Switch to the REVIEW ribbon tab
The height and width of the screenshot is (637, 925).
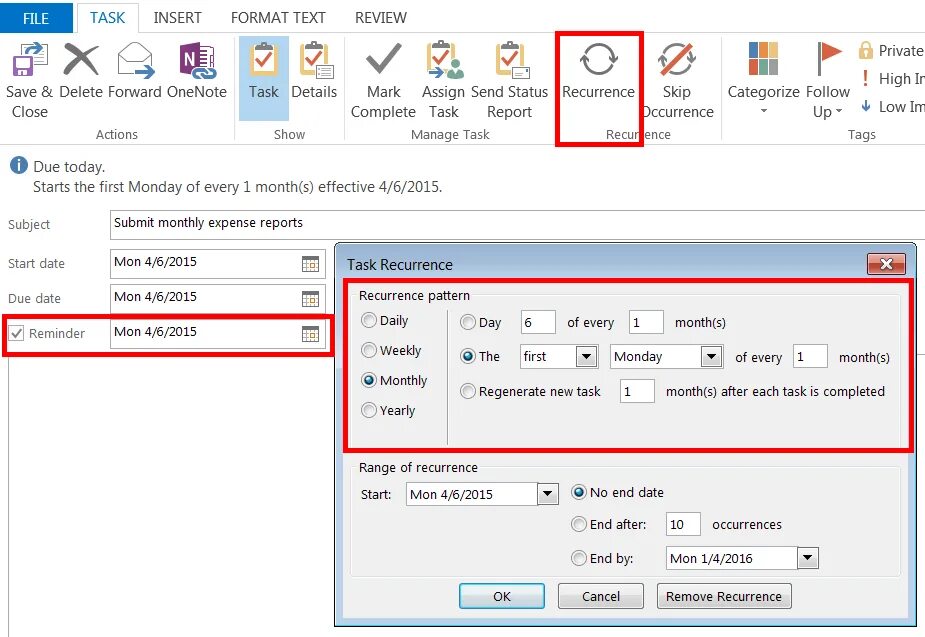(x=381, y=18)
